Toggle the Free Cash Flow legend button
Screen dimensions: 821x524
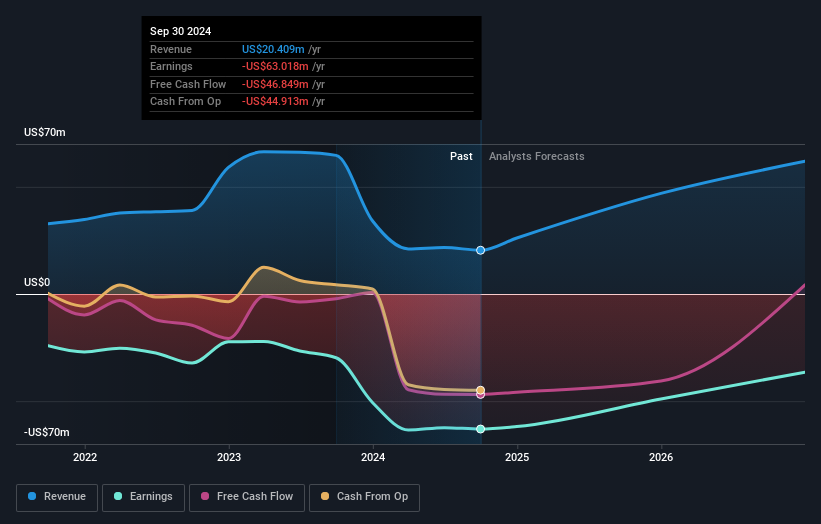pyautogui.click(x=247, y=497)
